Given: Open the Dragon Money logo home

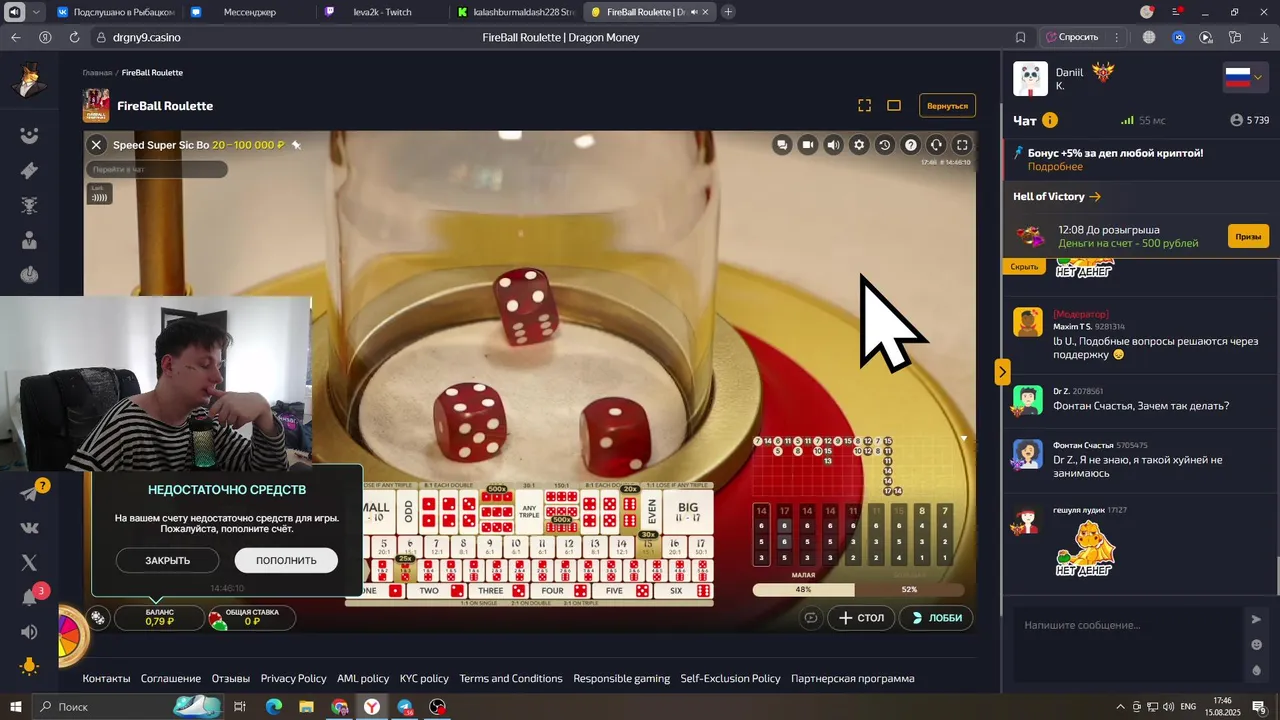Looking at the screenshot, I should tap(29, 81).
